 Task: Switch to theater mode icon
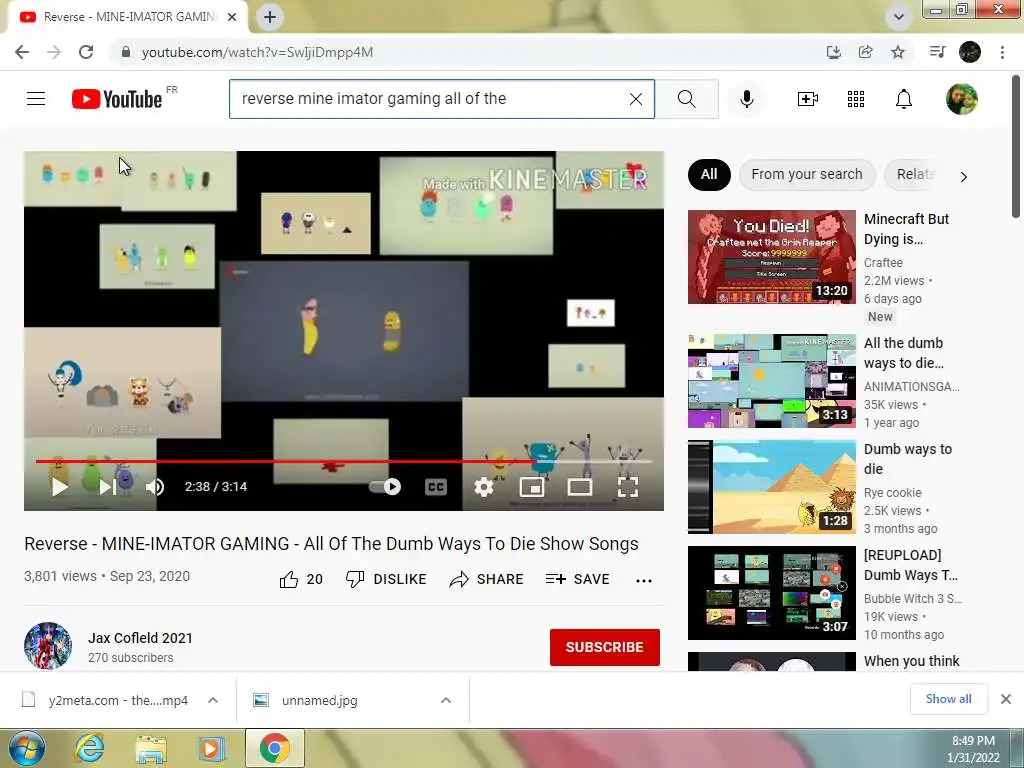click(580, 487)
